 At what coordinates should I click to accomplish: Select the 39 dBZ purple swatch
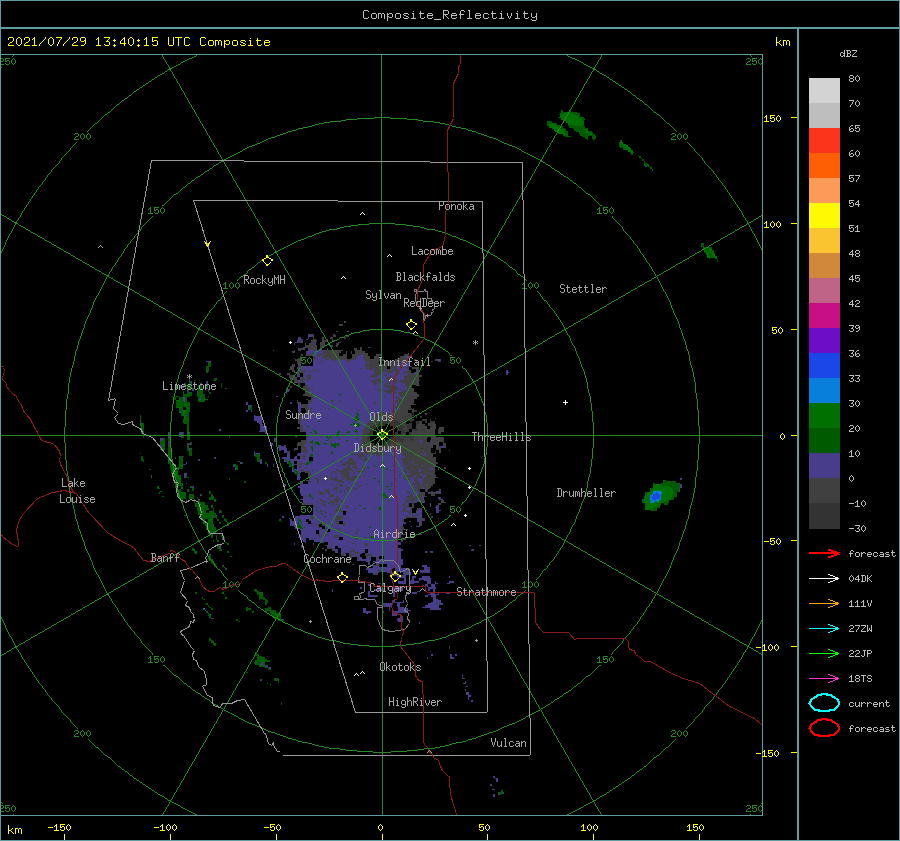click(x=824, y=340)
